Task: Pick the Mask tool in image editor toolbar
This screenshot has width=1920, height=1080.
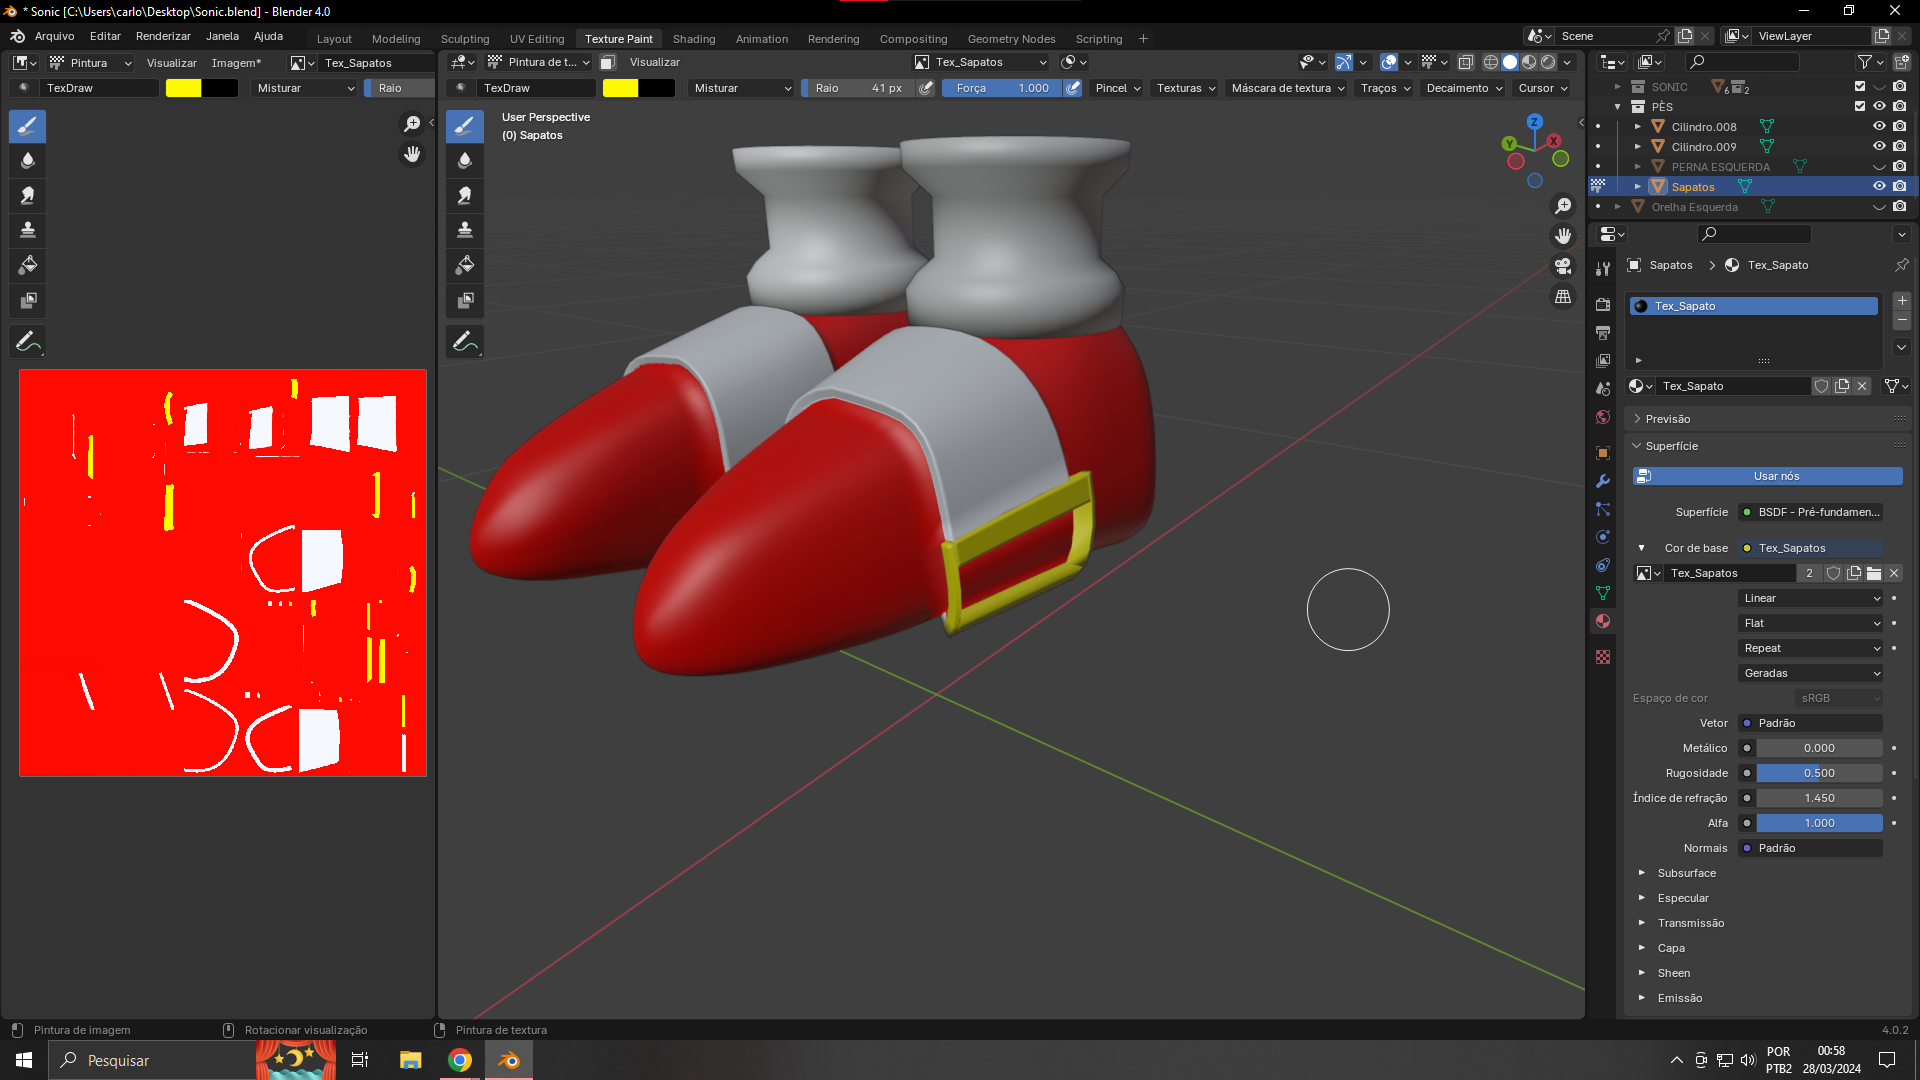Action: 28,300
